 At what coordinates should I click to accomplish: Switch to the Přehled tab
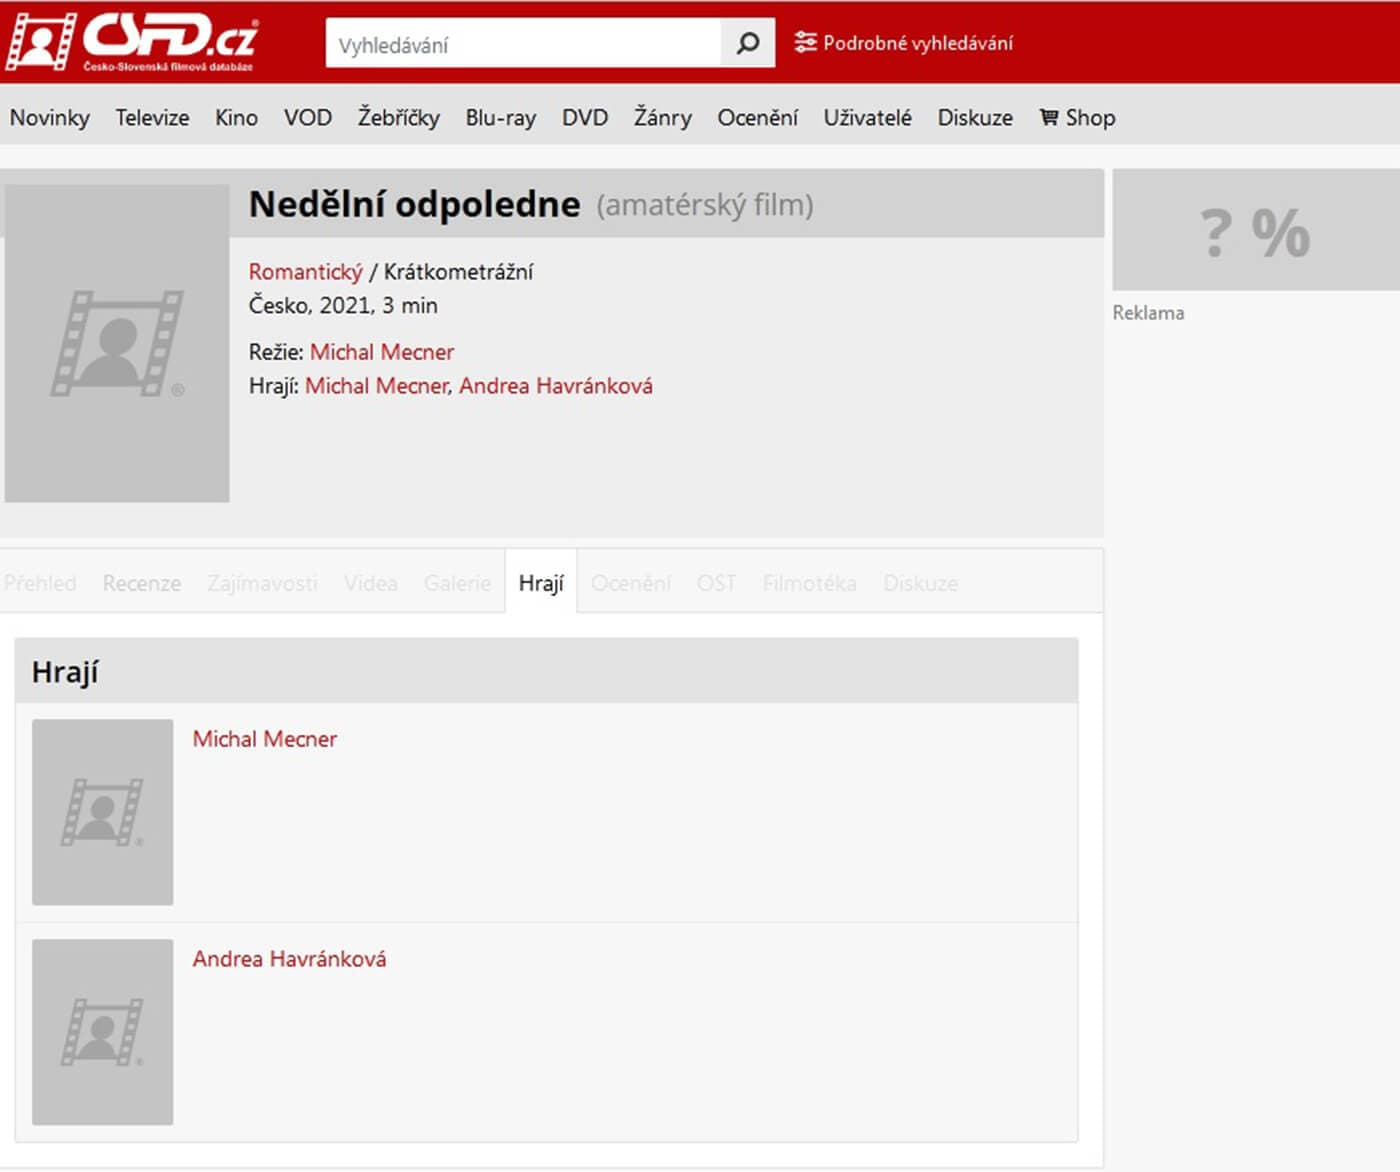[x=40, y=583]
